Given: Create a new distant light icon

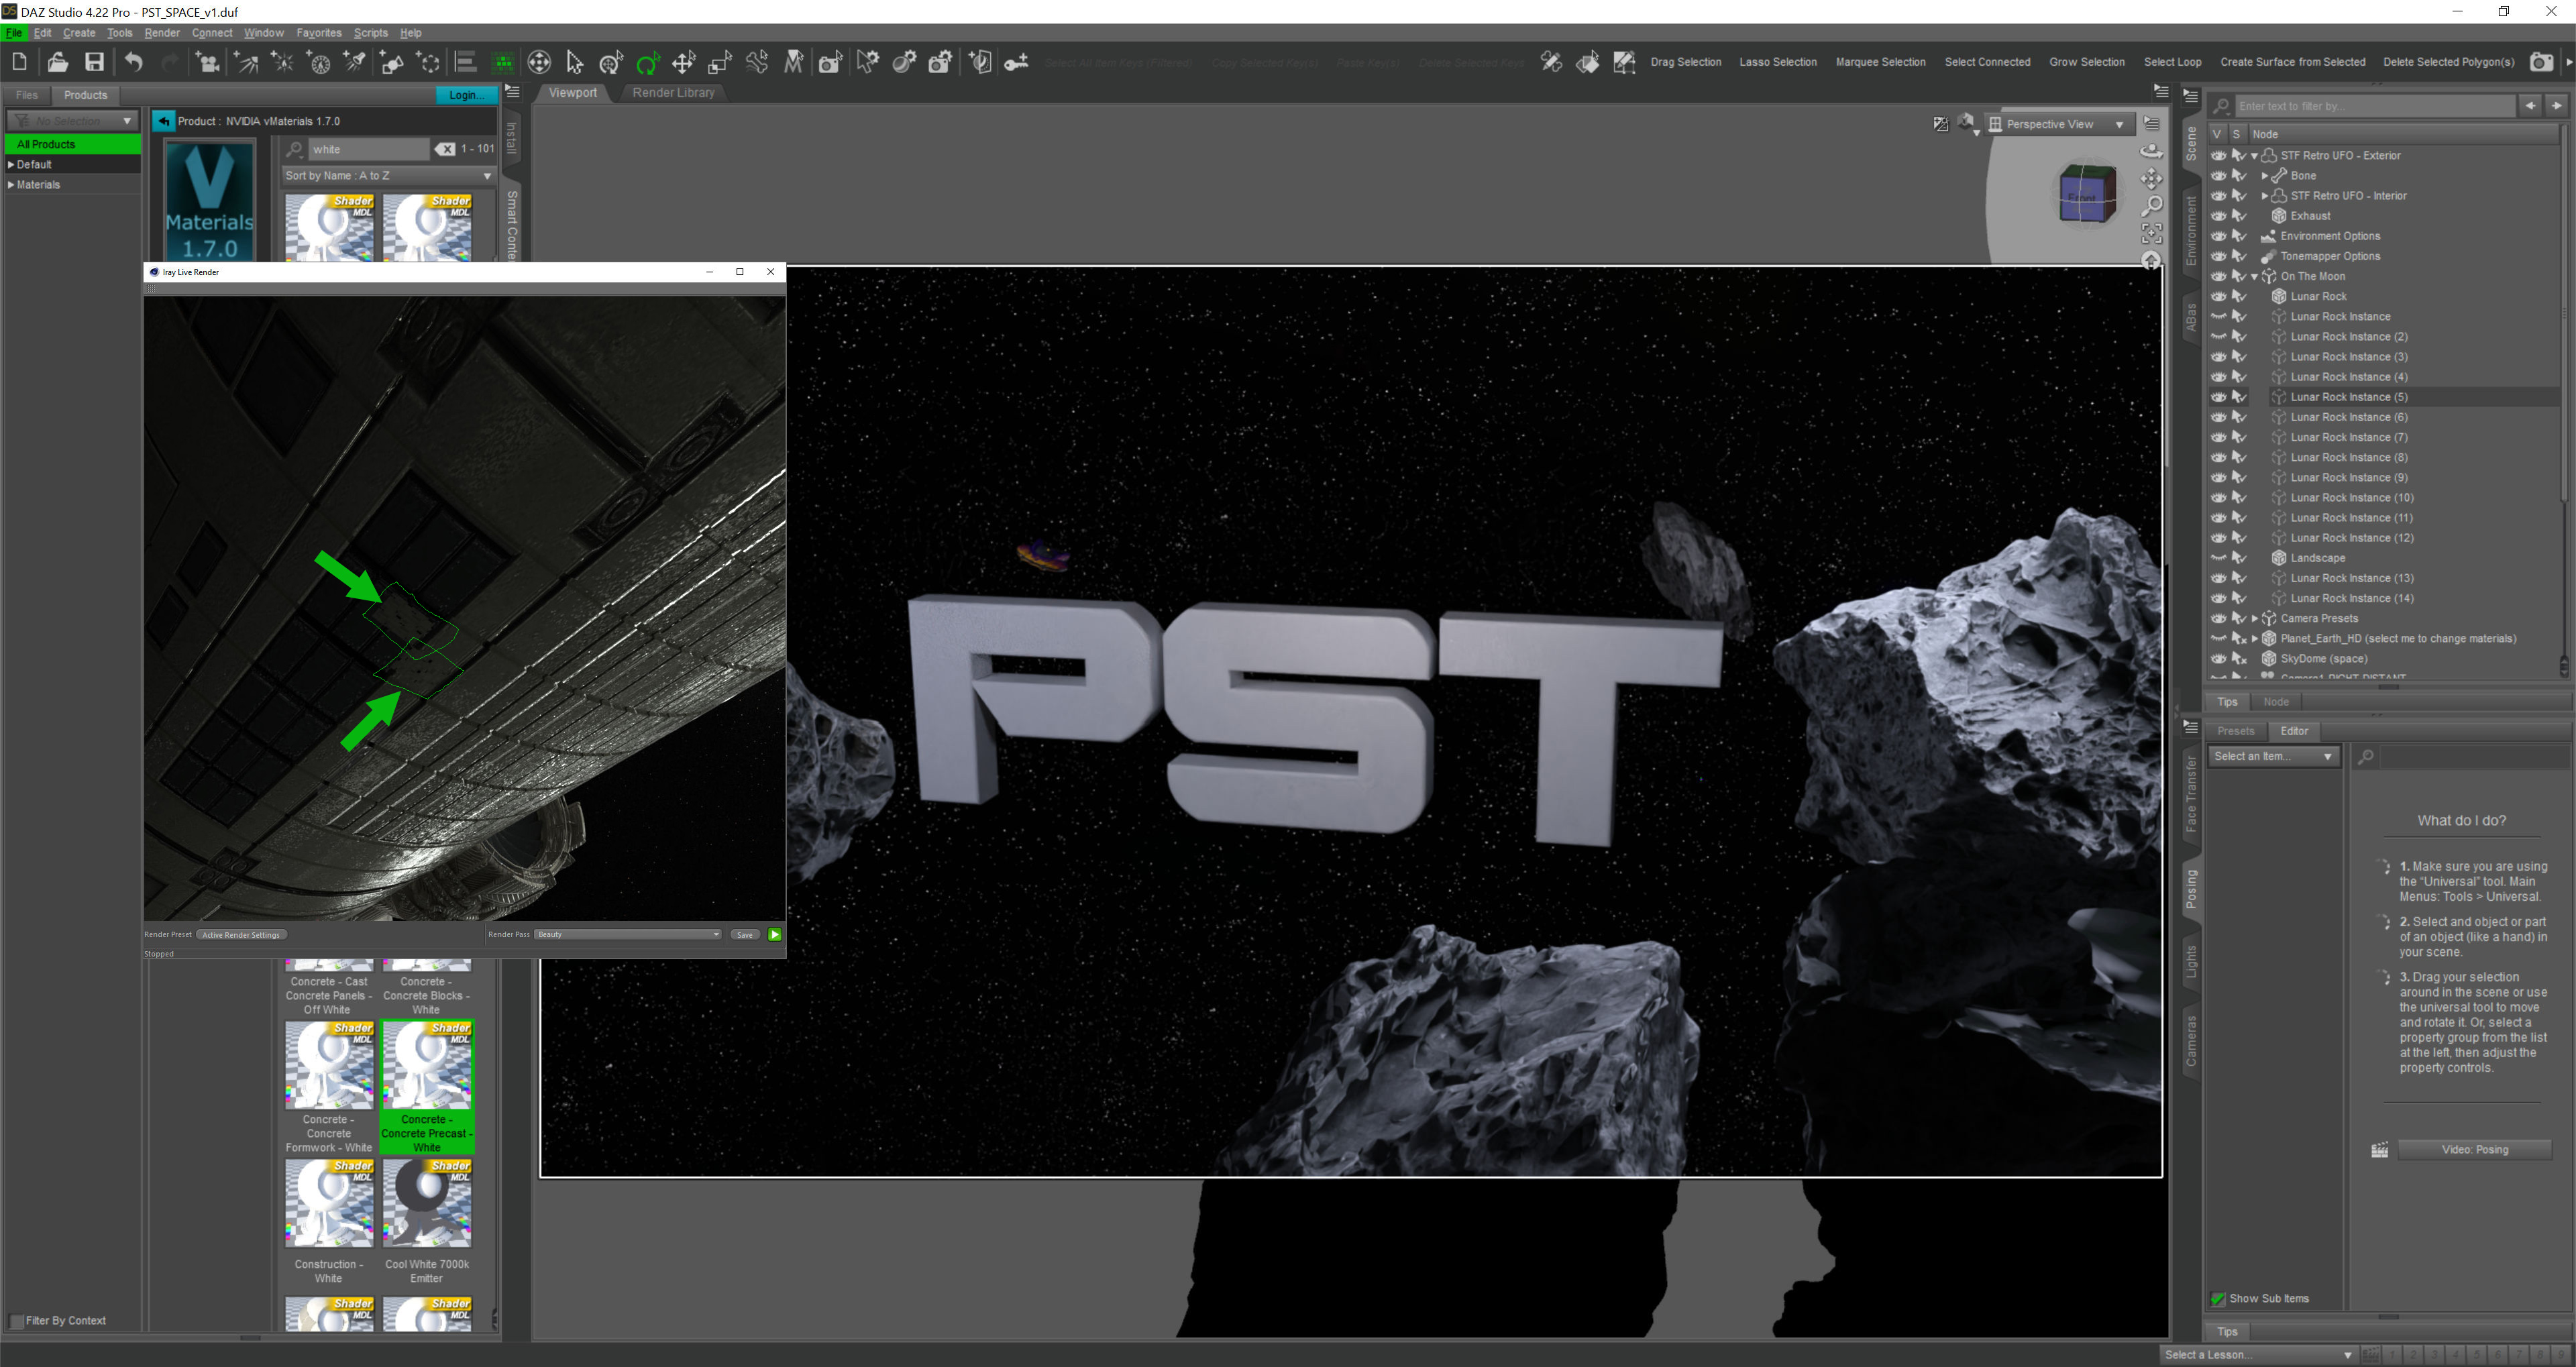Looking at the screenshot, I should click(246, 62).
